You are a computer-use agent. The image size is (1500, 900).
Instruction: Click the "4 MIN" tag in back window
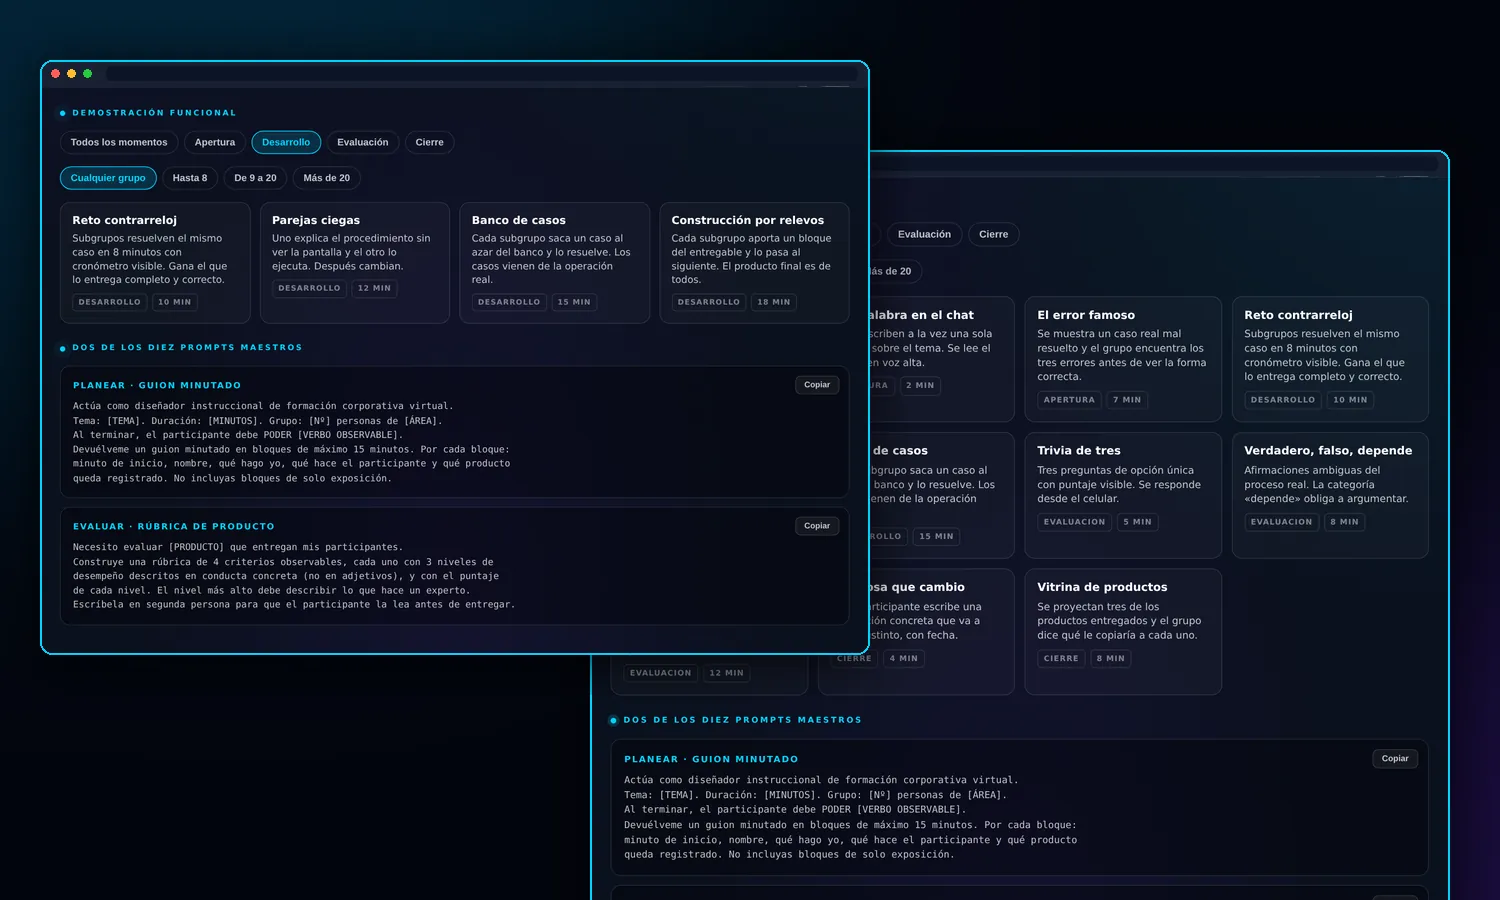tap(904, 659)
